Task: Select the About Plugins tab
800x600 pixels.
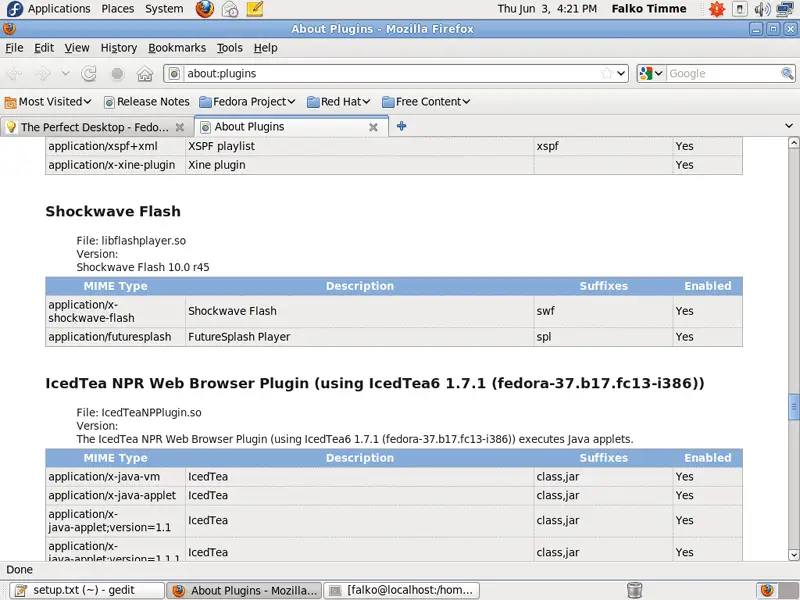Action: tap(291, 127)
